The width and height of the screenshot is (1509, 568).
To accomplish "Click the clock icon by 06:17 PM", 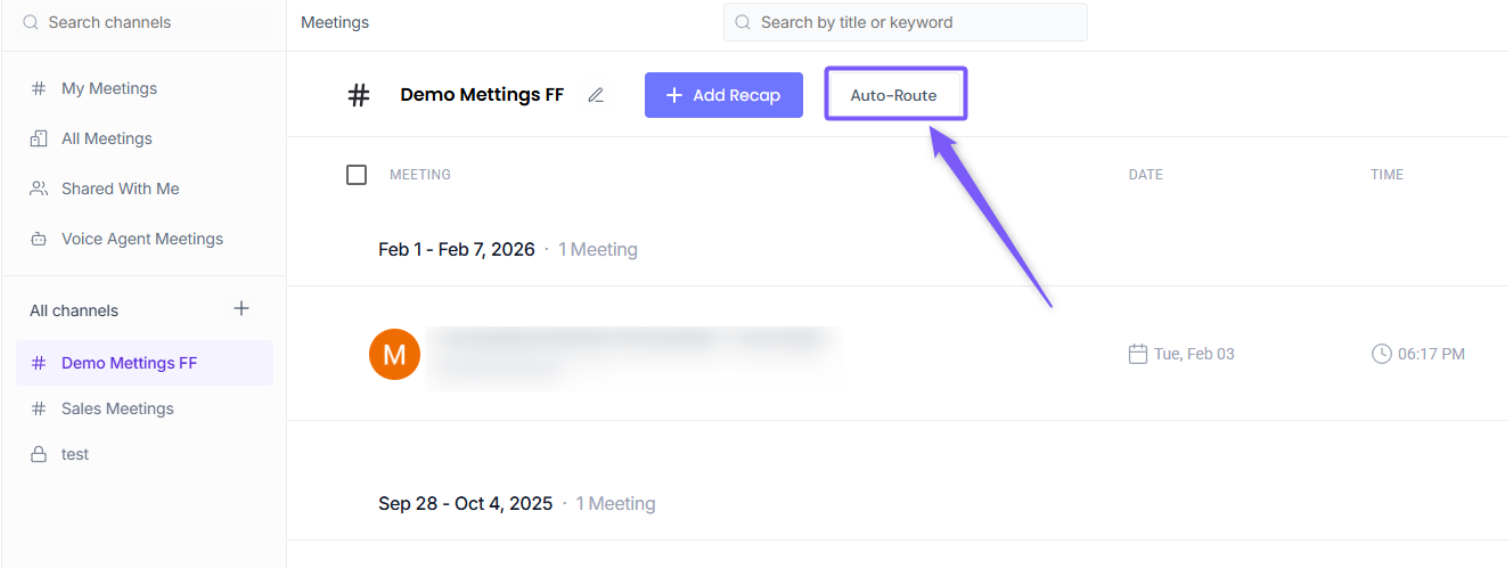I will 1381,354.
